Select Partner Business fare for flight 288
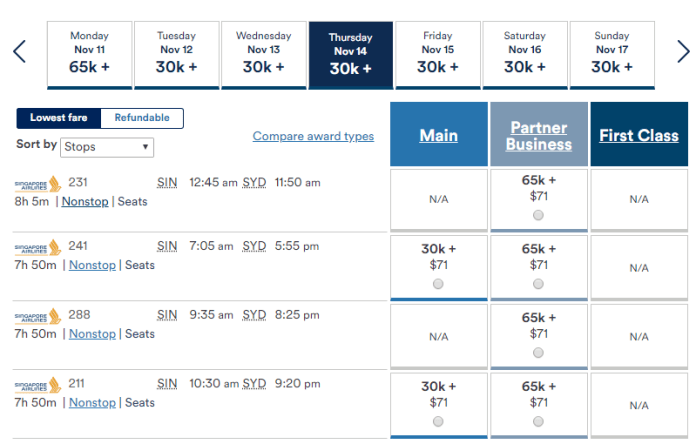Image resolution: width=696 pixels, height=444 pixels. tap(539, 352)
